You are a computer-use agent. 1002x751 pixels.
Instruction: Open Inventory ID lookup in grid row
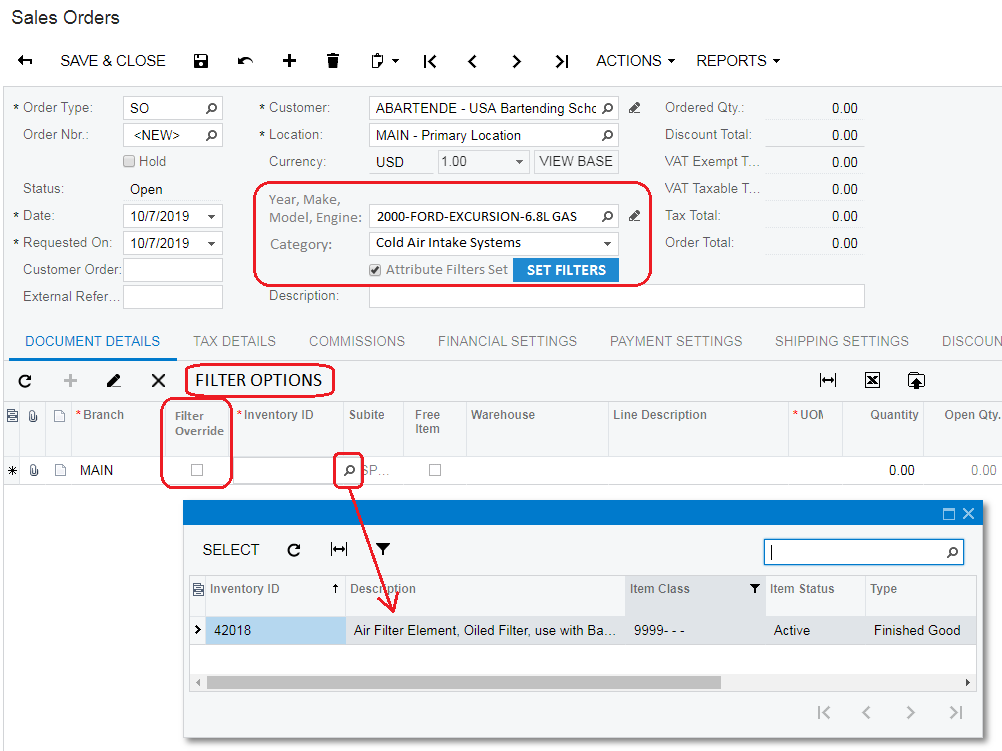(x=349, y=470)
